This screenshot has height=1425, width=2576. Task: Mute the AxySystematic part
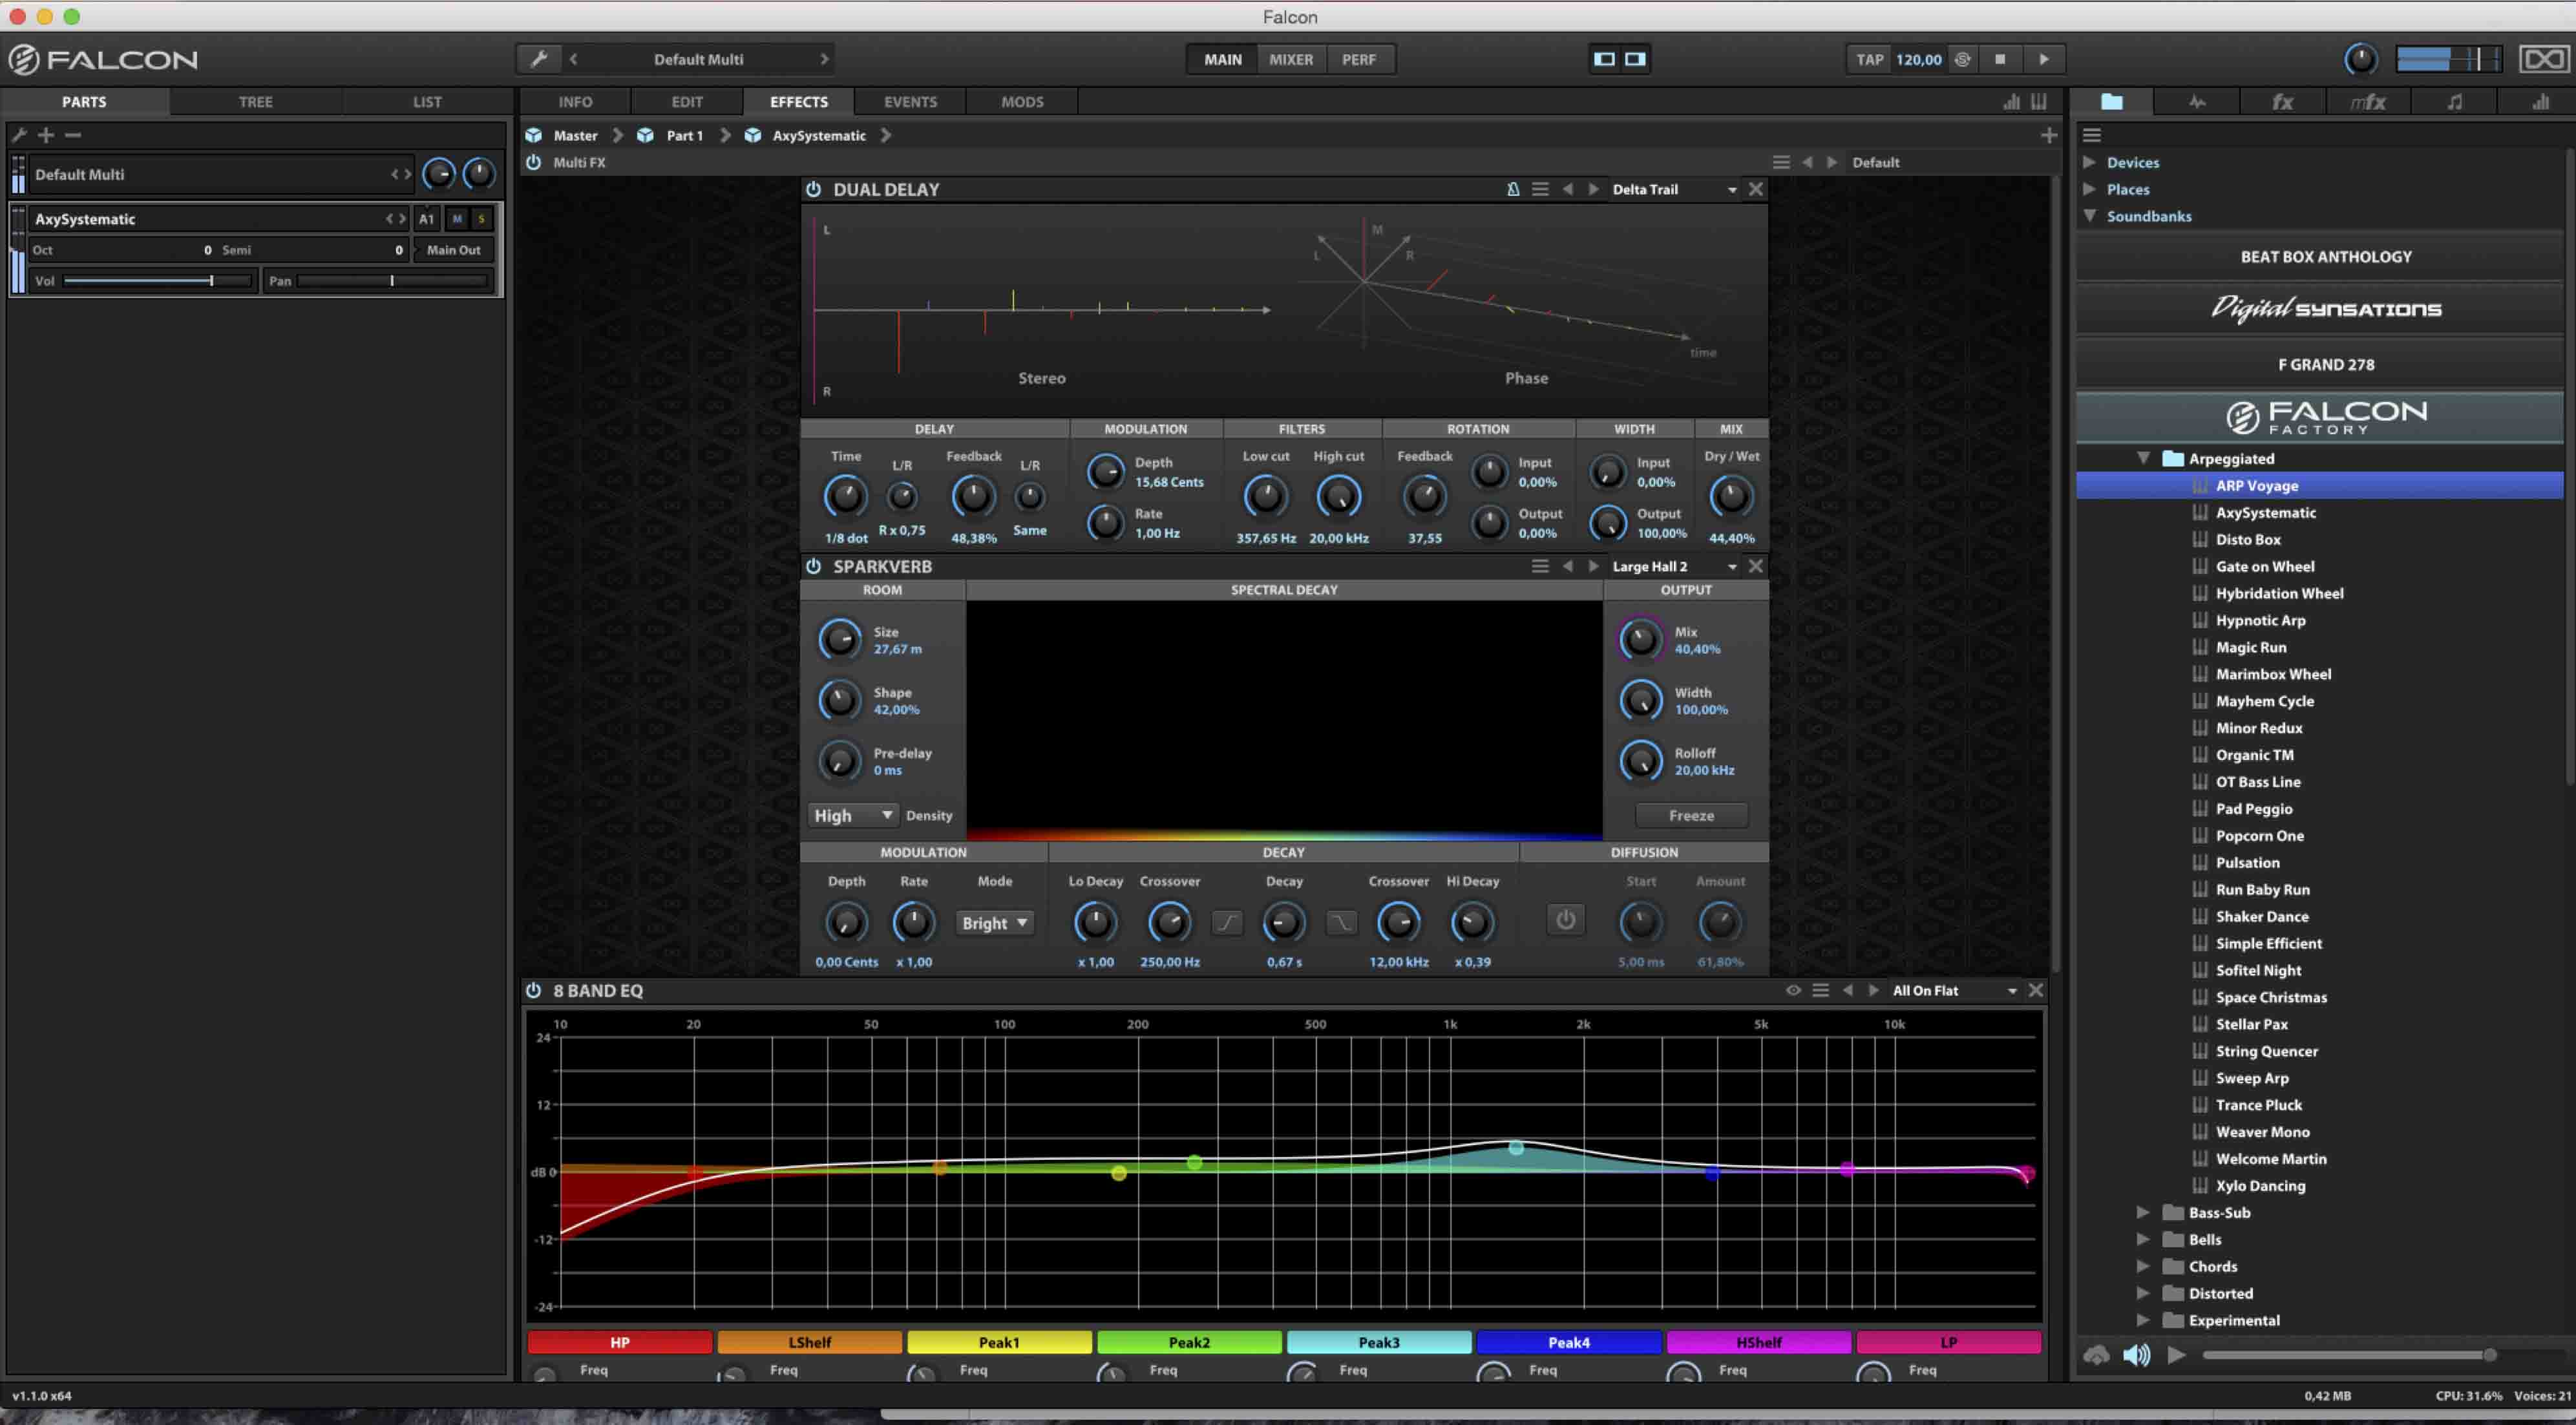click(x=457, y=219)
